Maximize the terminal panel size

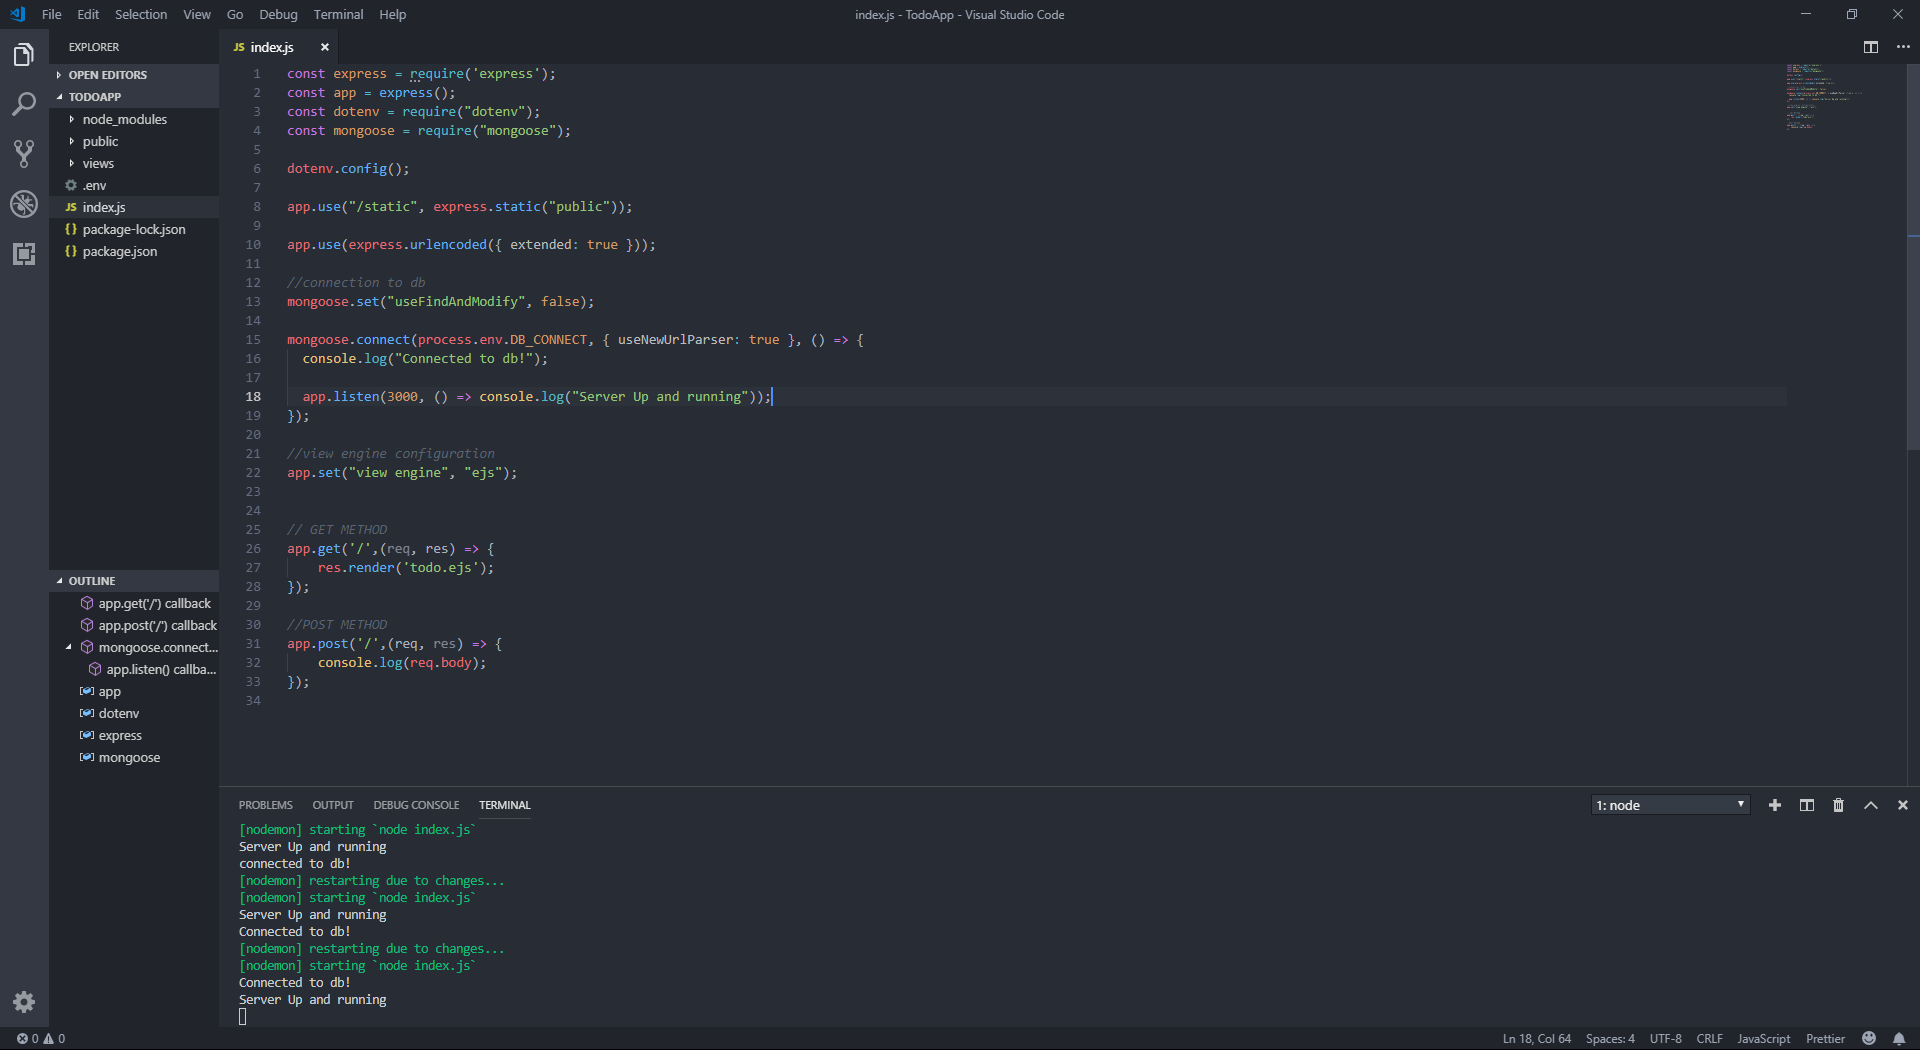(x=1871, y=805)
